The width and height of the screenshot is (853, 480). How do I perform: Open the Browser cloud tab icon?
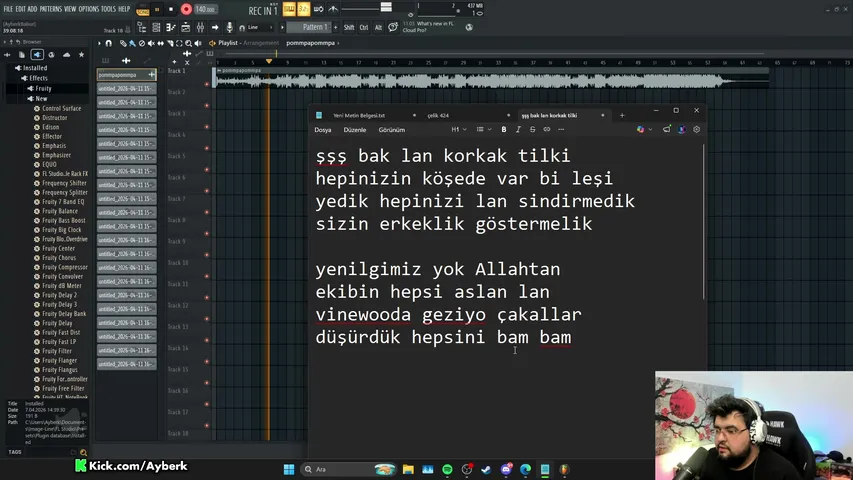(66, 54)
